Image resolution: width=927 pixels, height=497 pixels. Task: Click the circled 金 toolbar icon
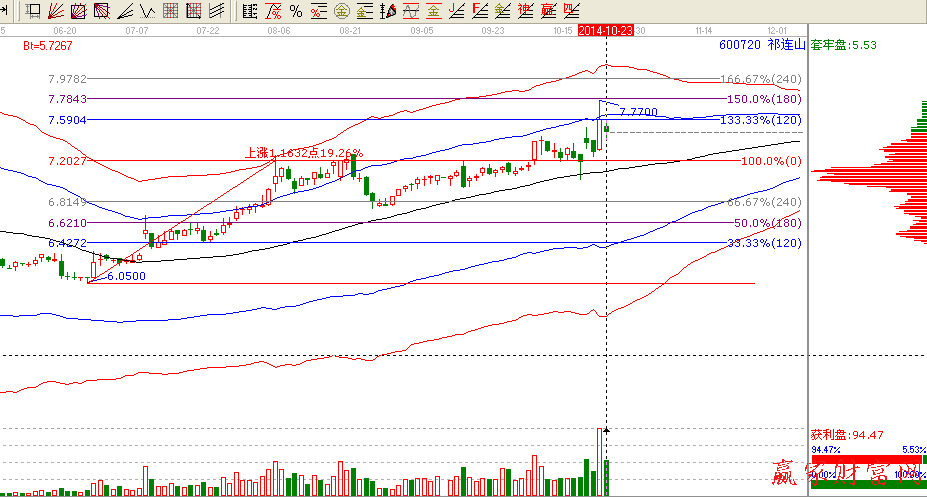342,12
